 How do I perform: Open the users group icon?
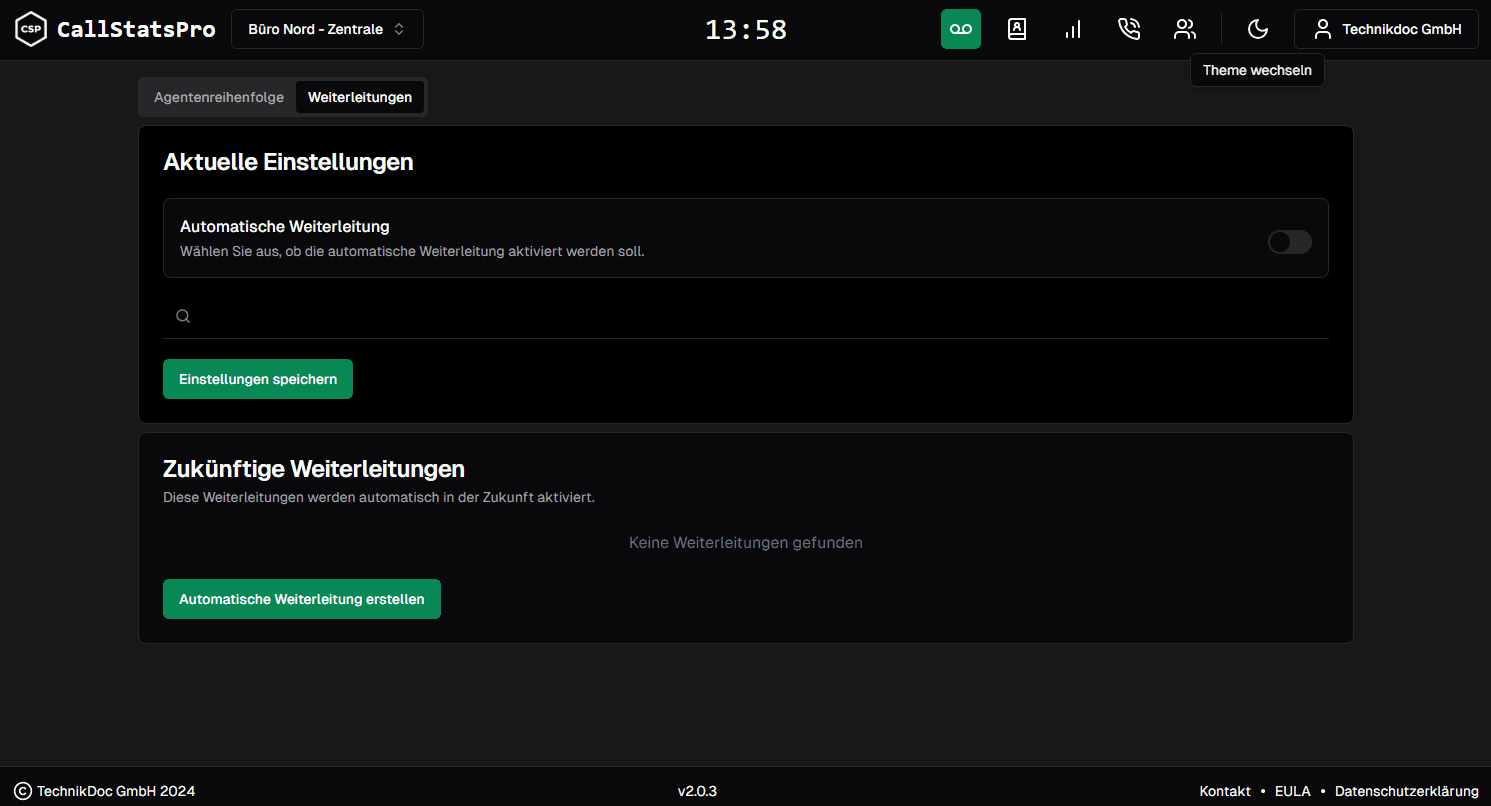pos(1184,29)
